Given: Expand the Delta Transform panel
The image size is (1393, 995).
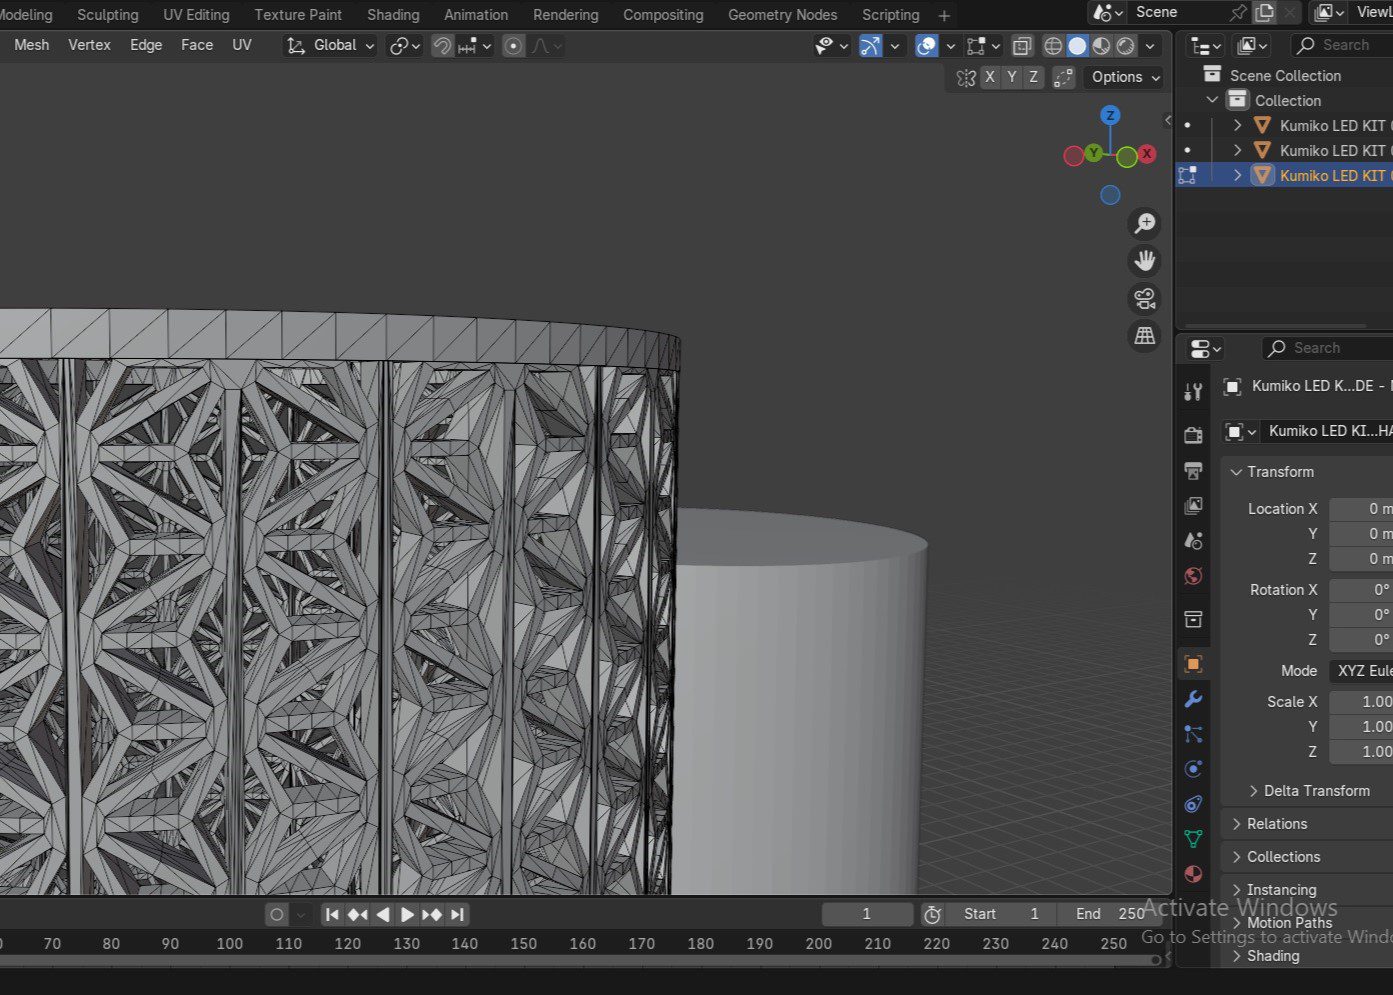Looking at the screenshot, I should pos(1315,791).
